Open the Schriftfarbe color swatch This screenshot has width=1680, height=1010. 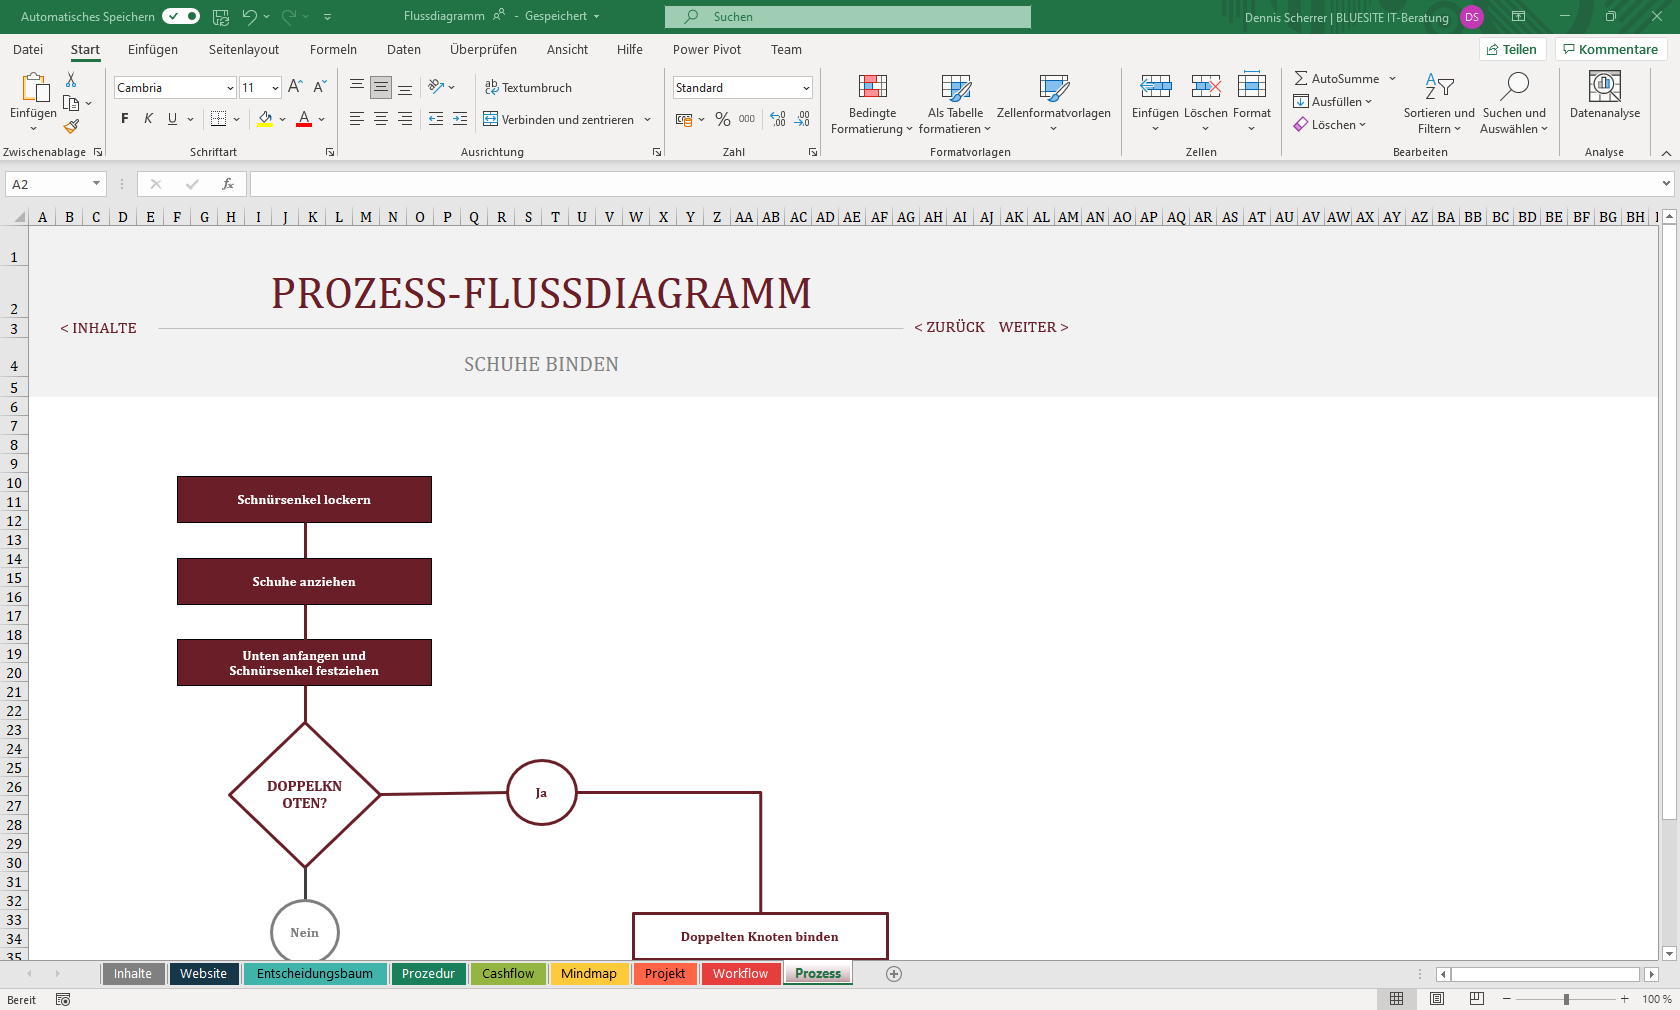(304, 118)
